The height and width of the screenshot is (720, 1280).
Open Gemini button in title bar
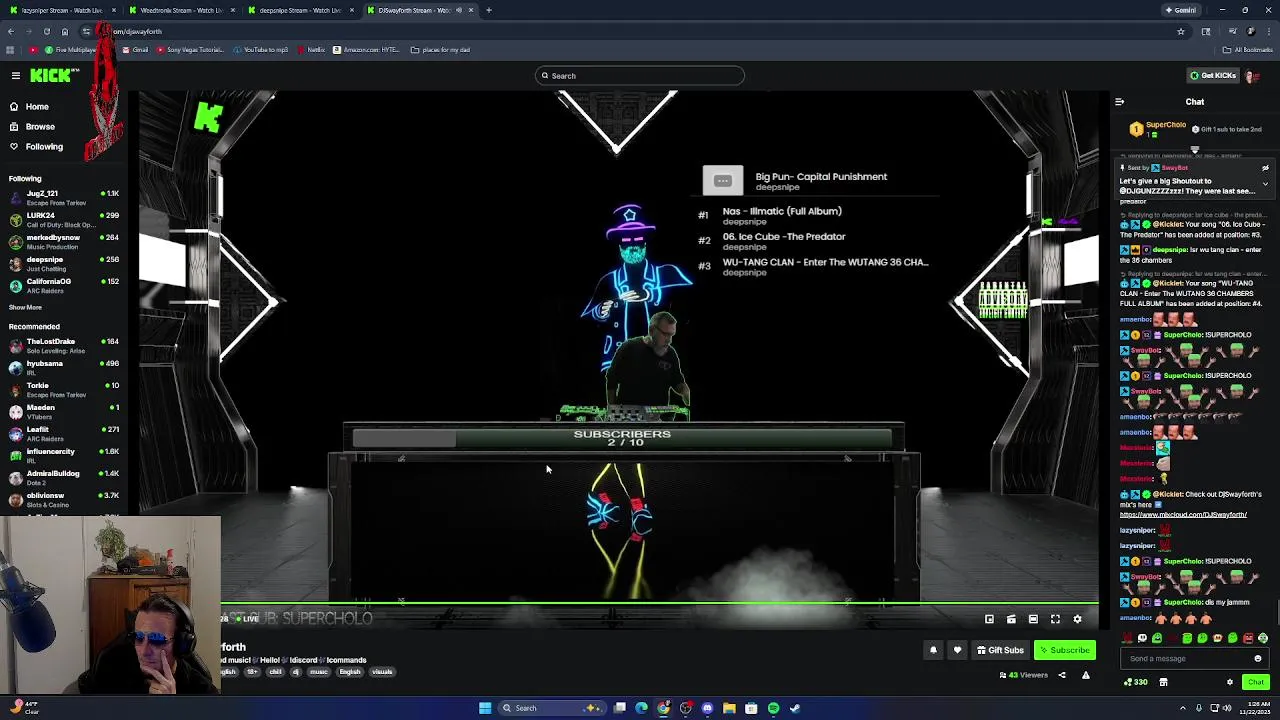pos(1180,10)
